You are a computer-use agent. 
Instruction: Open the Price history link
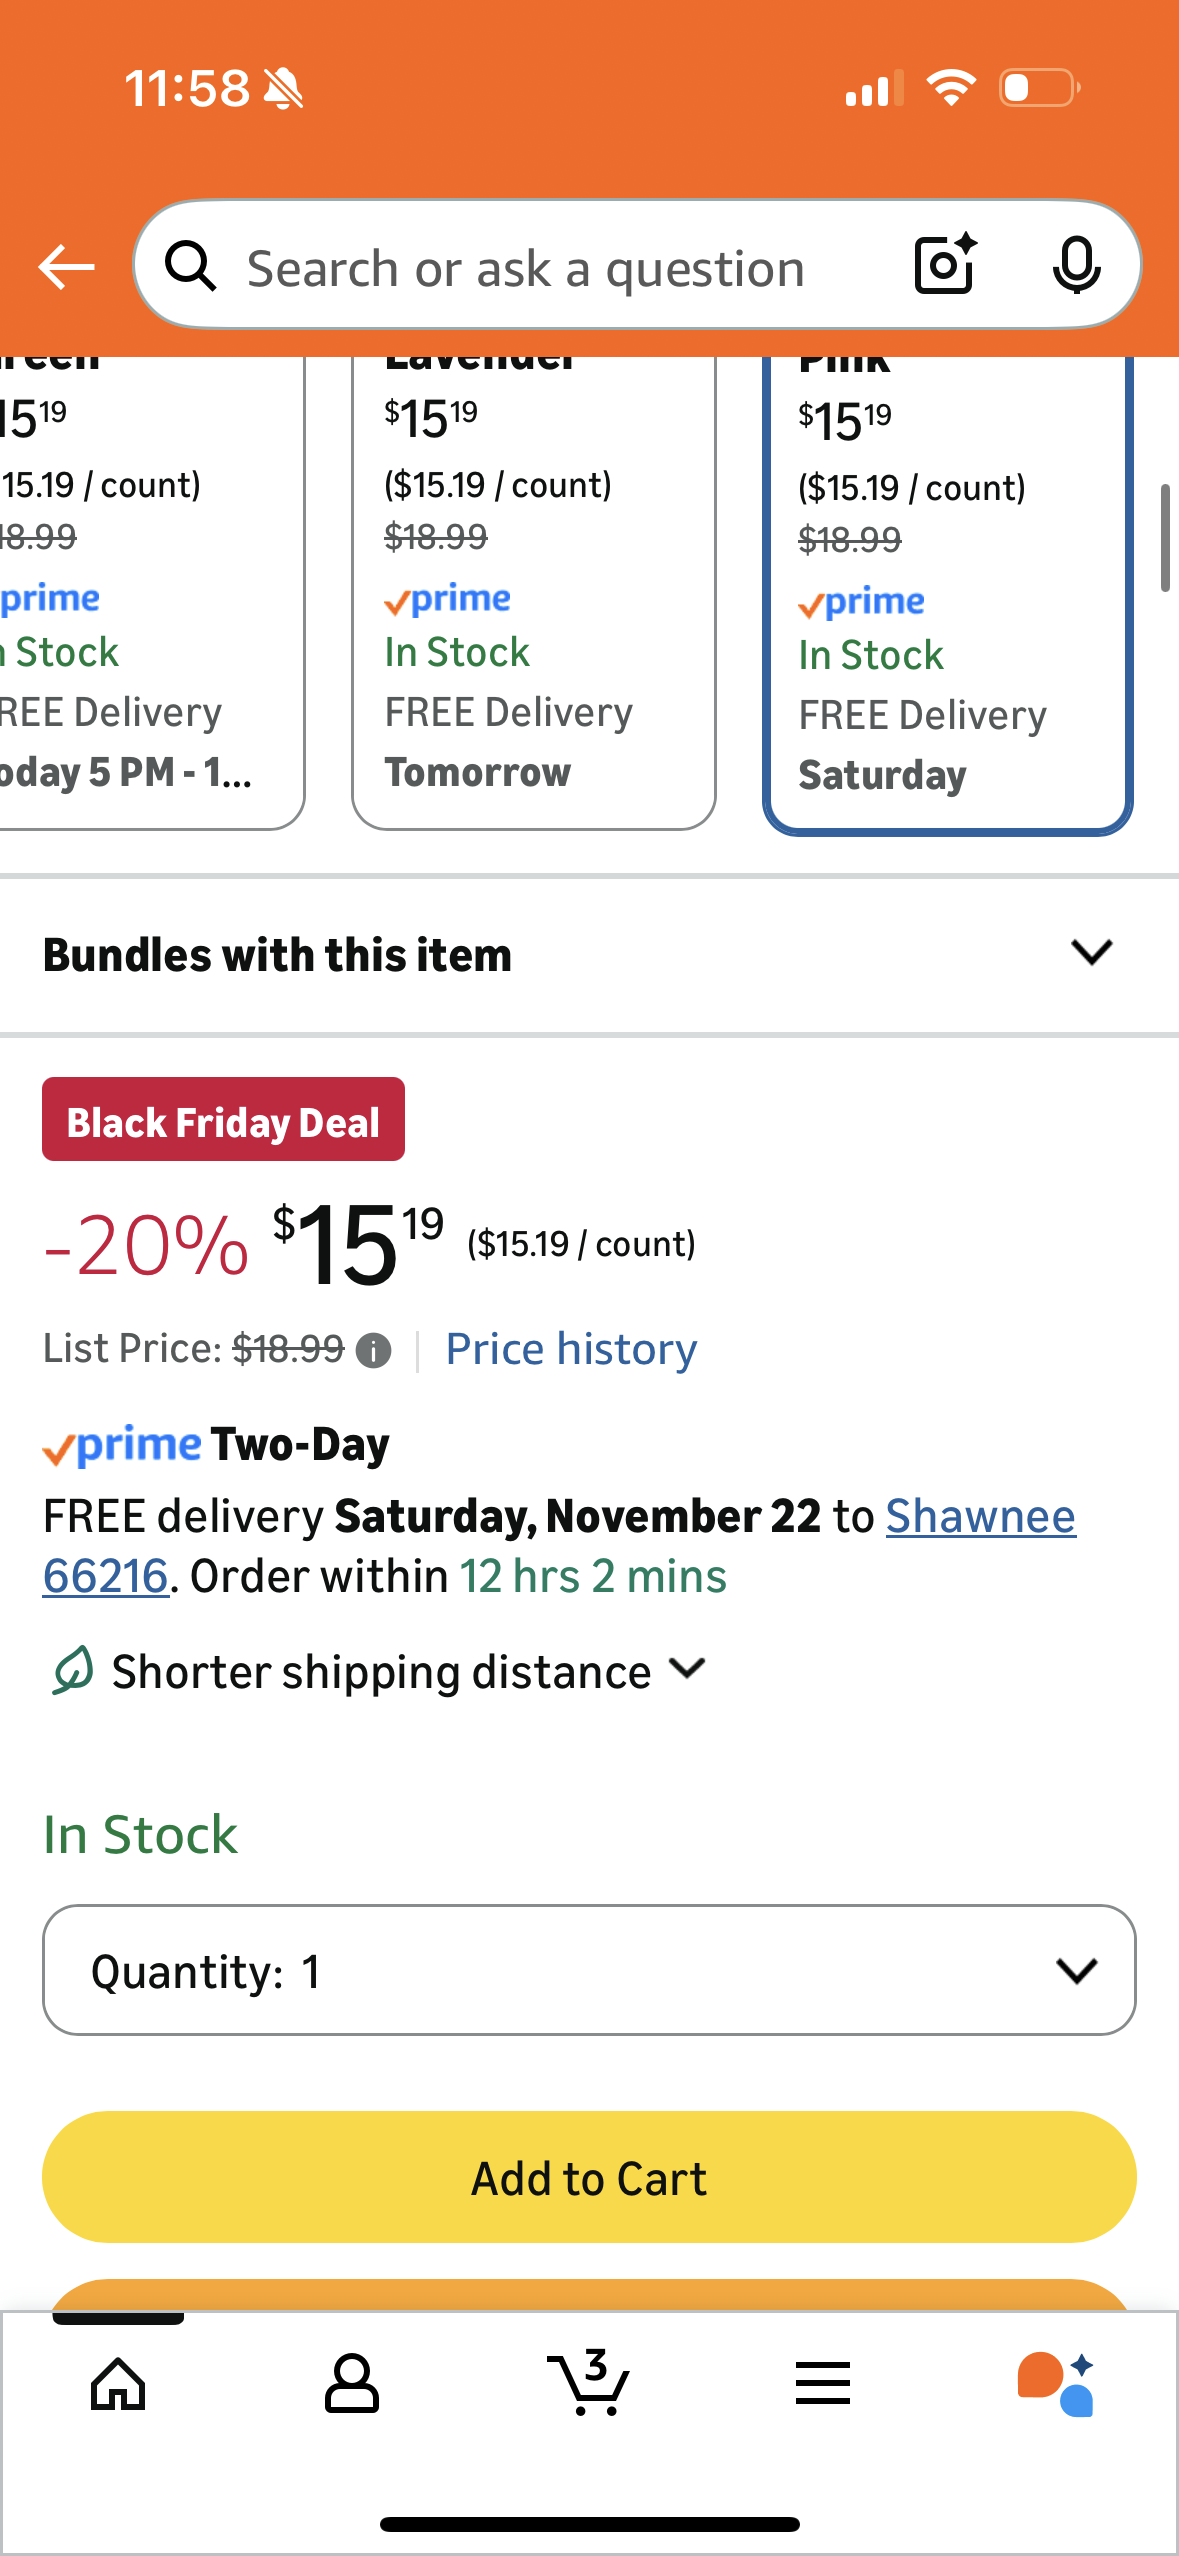571,1349
